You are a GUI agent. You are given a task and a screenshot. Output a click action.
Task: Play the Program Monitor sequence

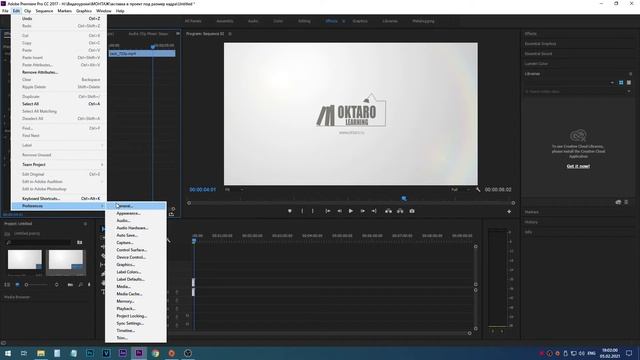351,211
